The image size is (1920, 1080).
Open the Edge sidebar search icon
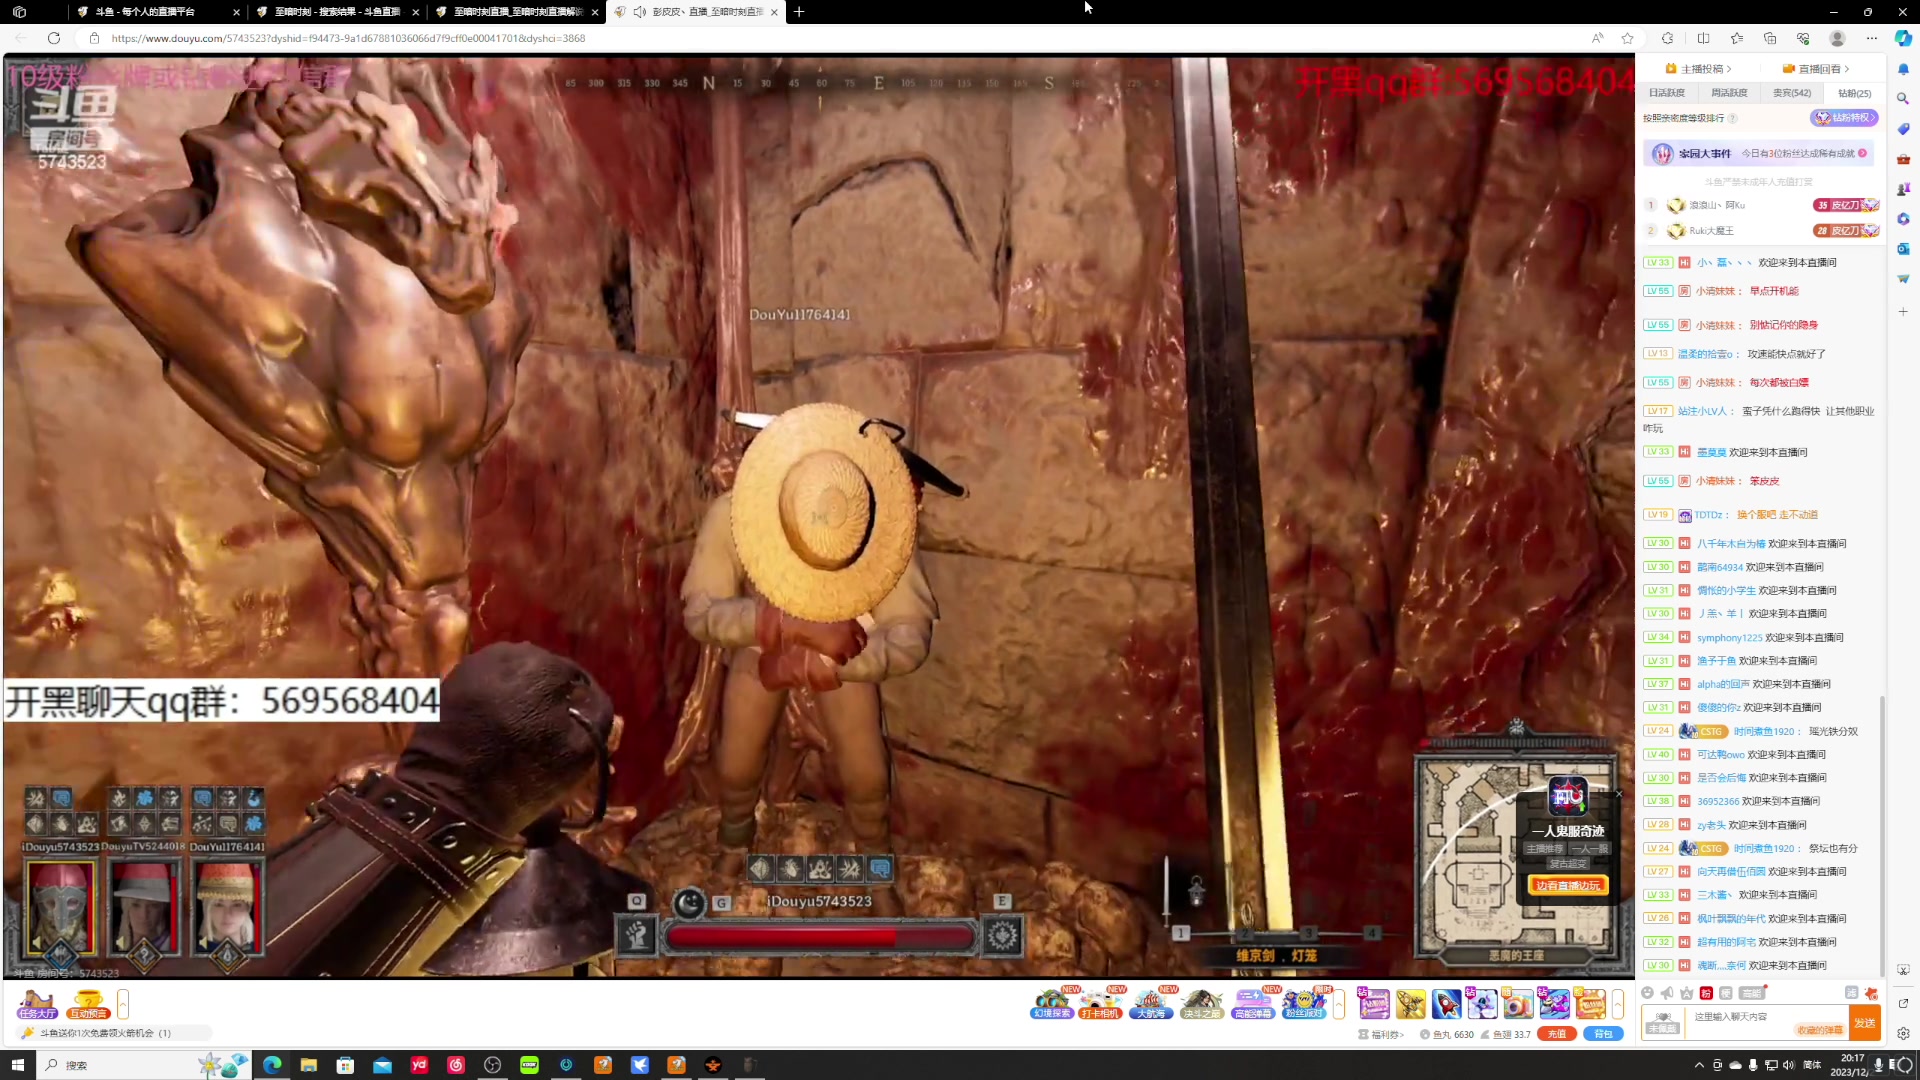point(1903,99)
